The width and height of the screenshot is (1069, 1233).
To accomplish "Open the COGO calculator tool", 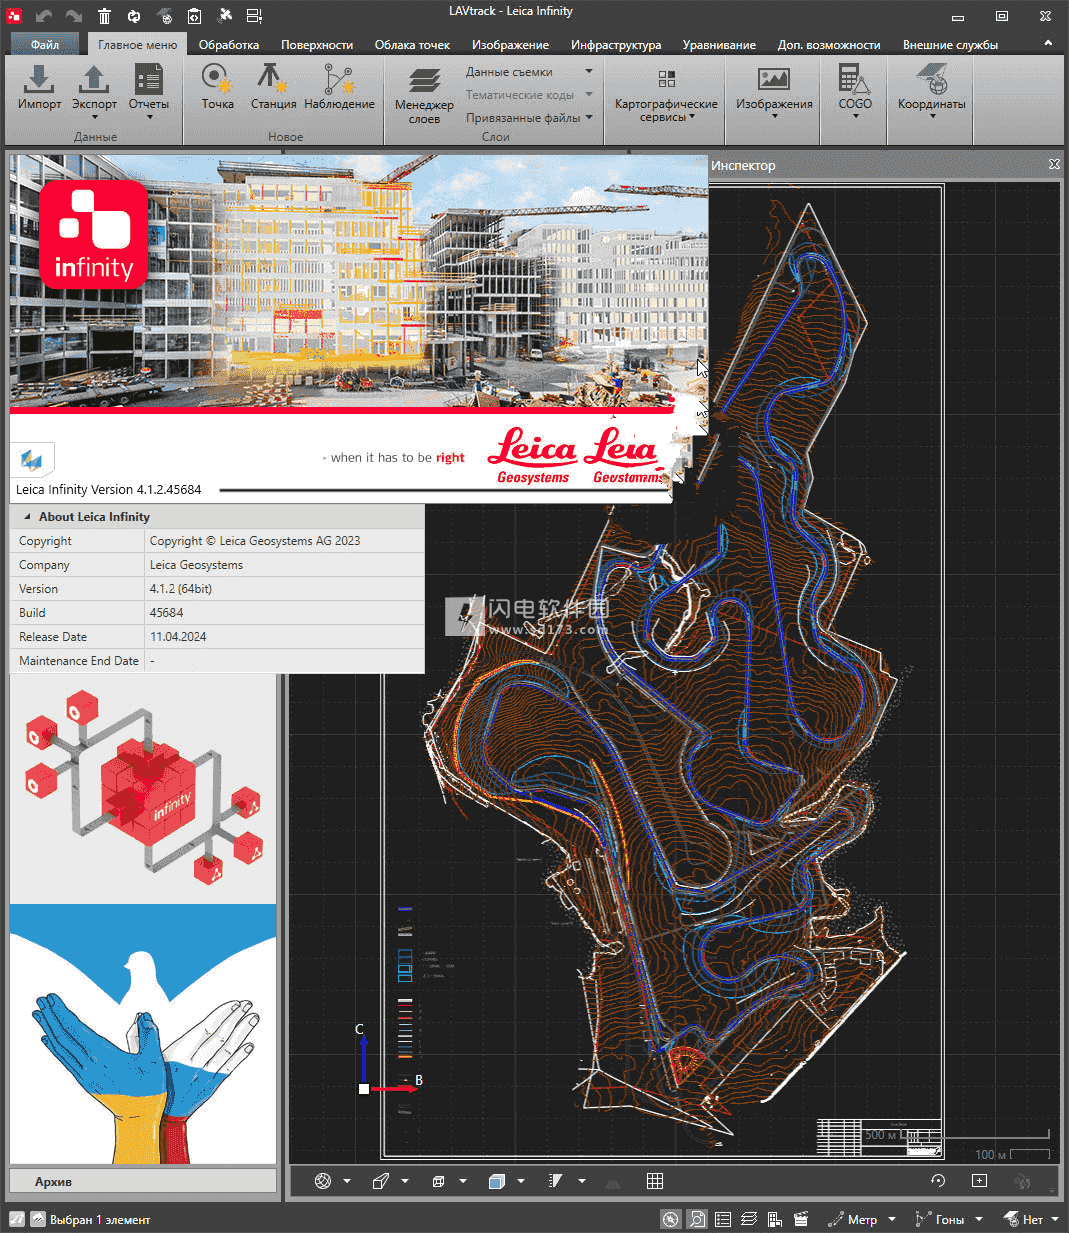I will [x=855, y=91].
